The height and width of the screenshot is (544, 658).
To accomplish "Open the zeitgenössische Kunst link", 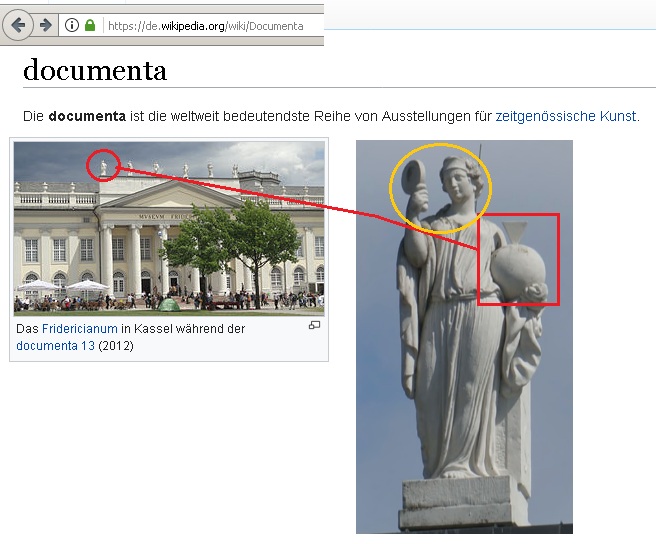I will (566, 116).
